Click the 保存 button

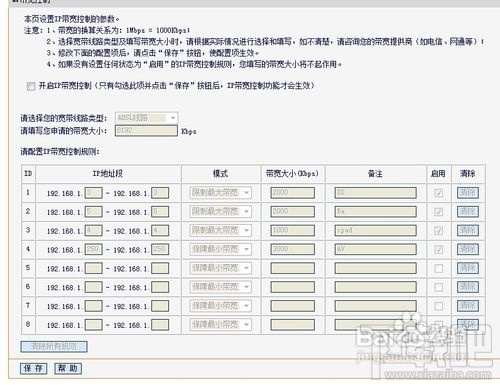(33, 368)
